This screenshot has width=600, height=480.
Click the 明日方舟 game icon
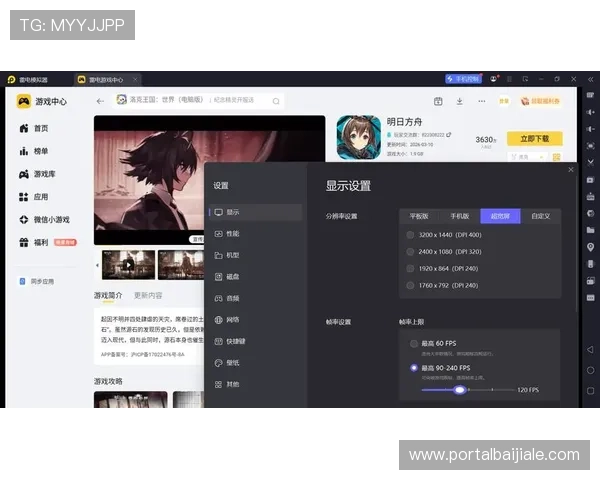359,138
